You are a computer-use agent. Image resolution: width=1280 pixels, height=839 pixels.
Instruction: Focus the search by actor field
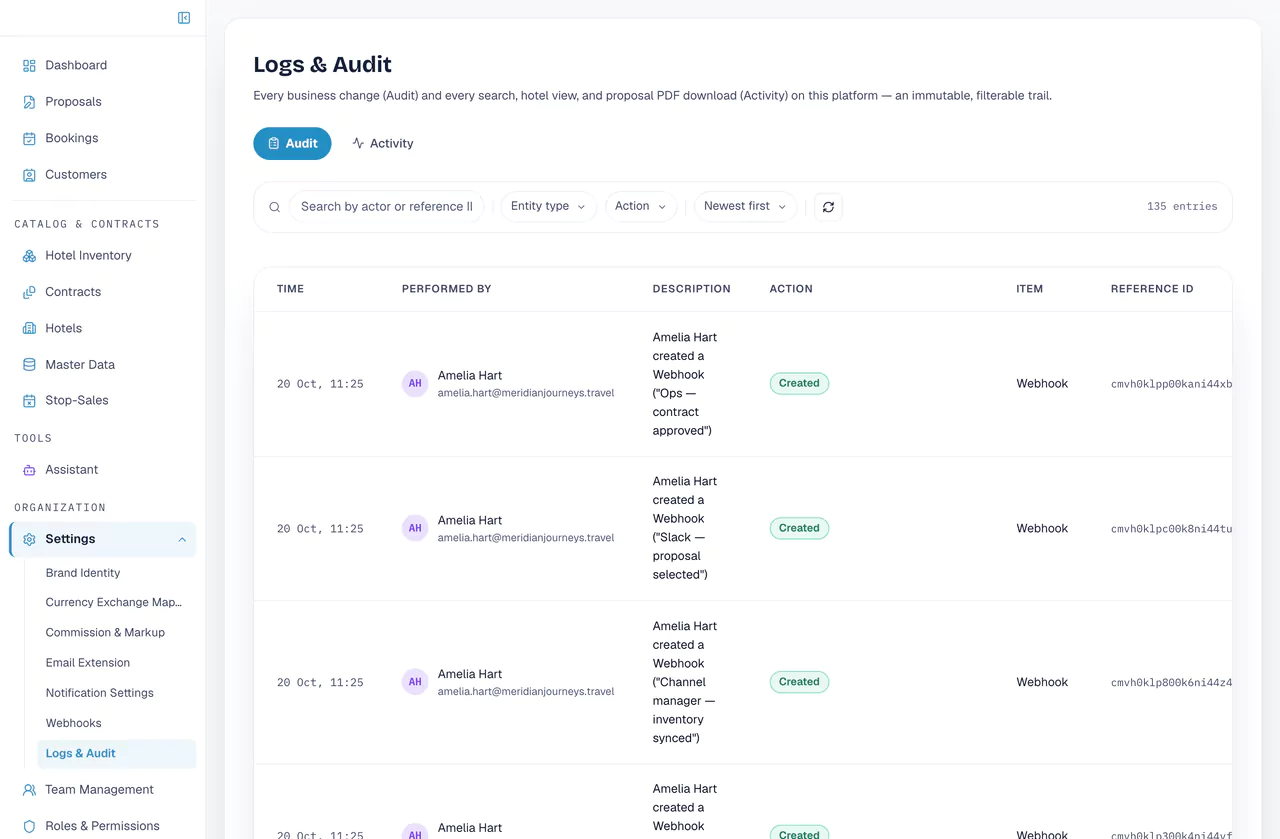point(387,207)
